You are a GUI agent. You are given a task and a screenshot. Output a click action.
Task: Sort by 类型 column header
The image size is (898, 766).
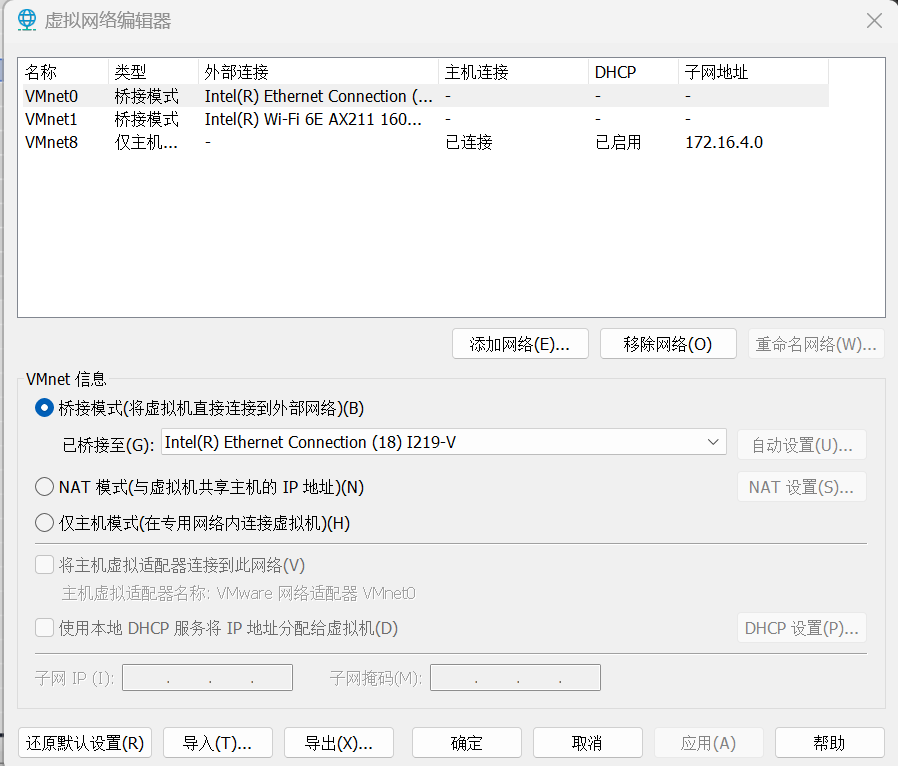[x=153, y=72]
